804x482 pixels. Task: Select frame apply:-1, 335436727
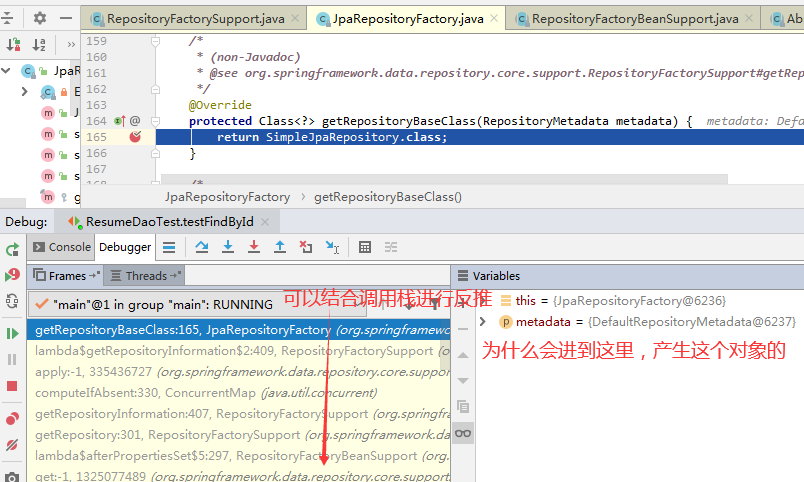point(238,372)
